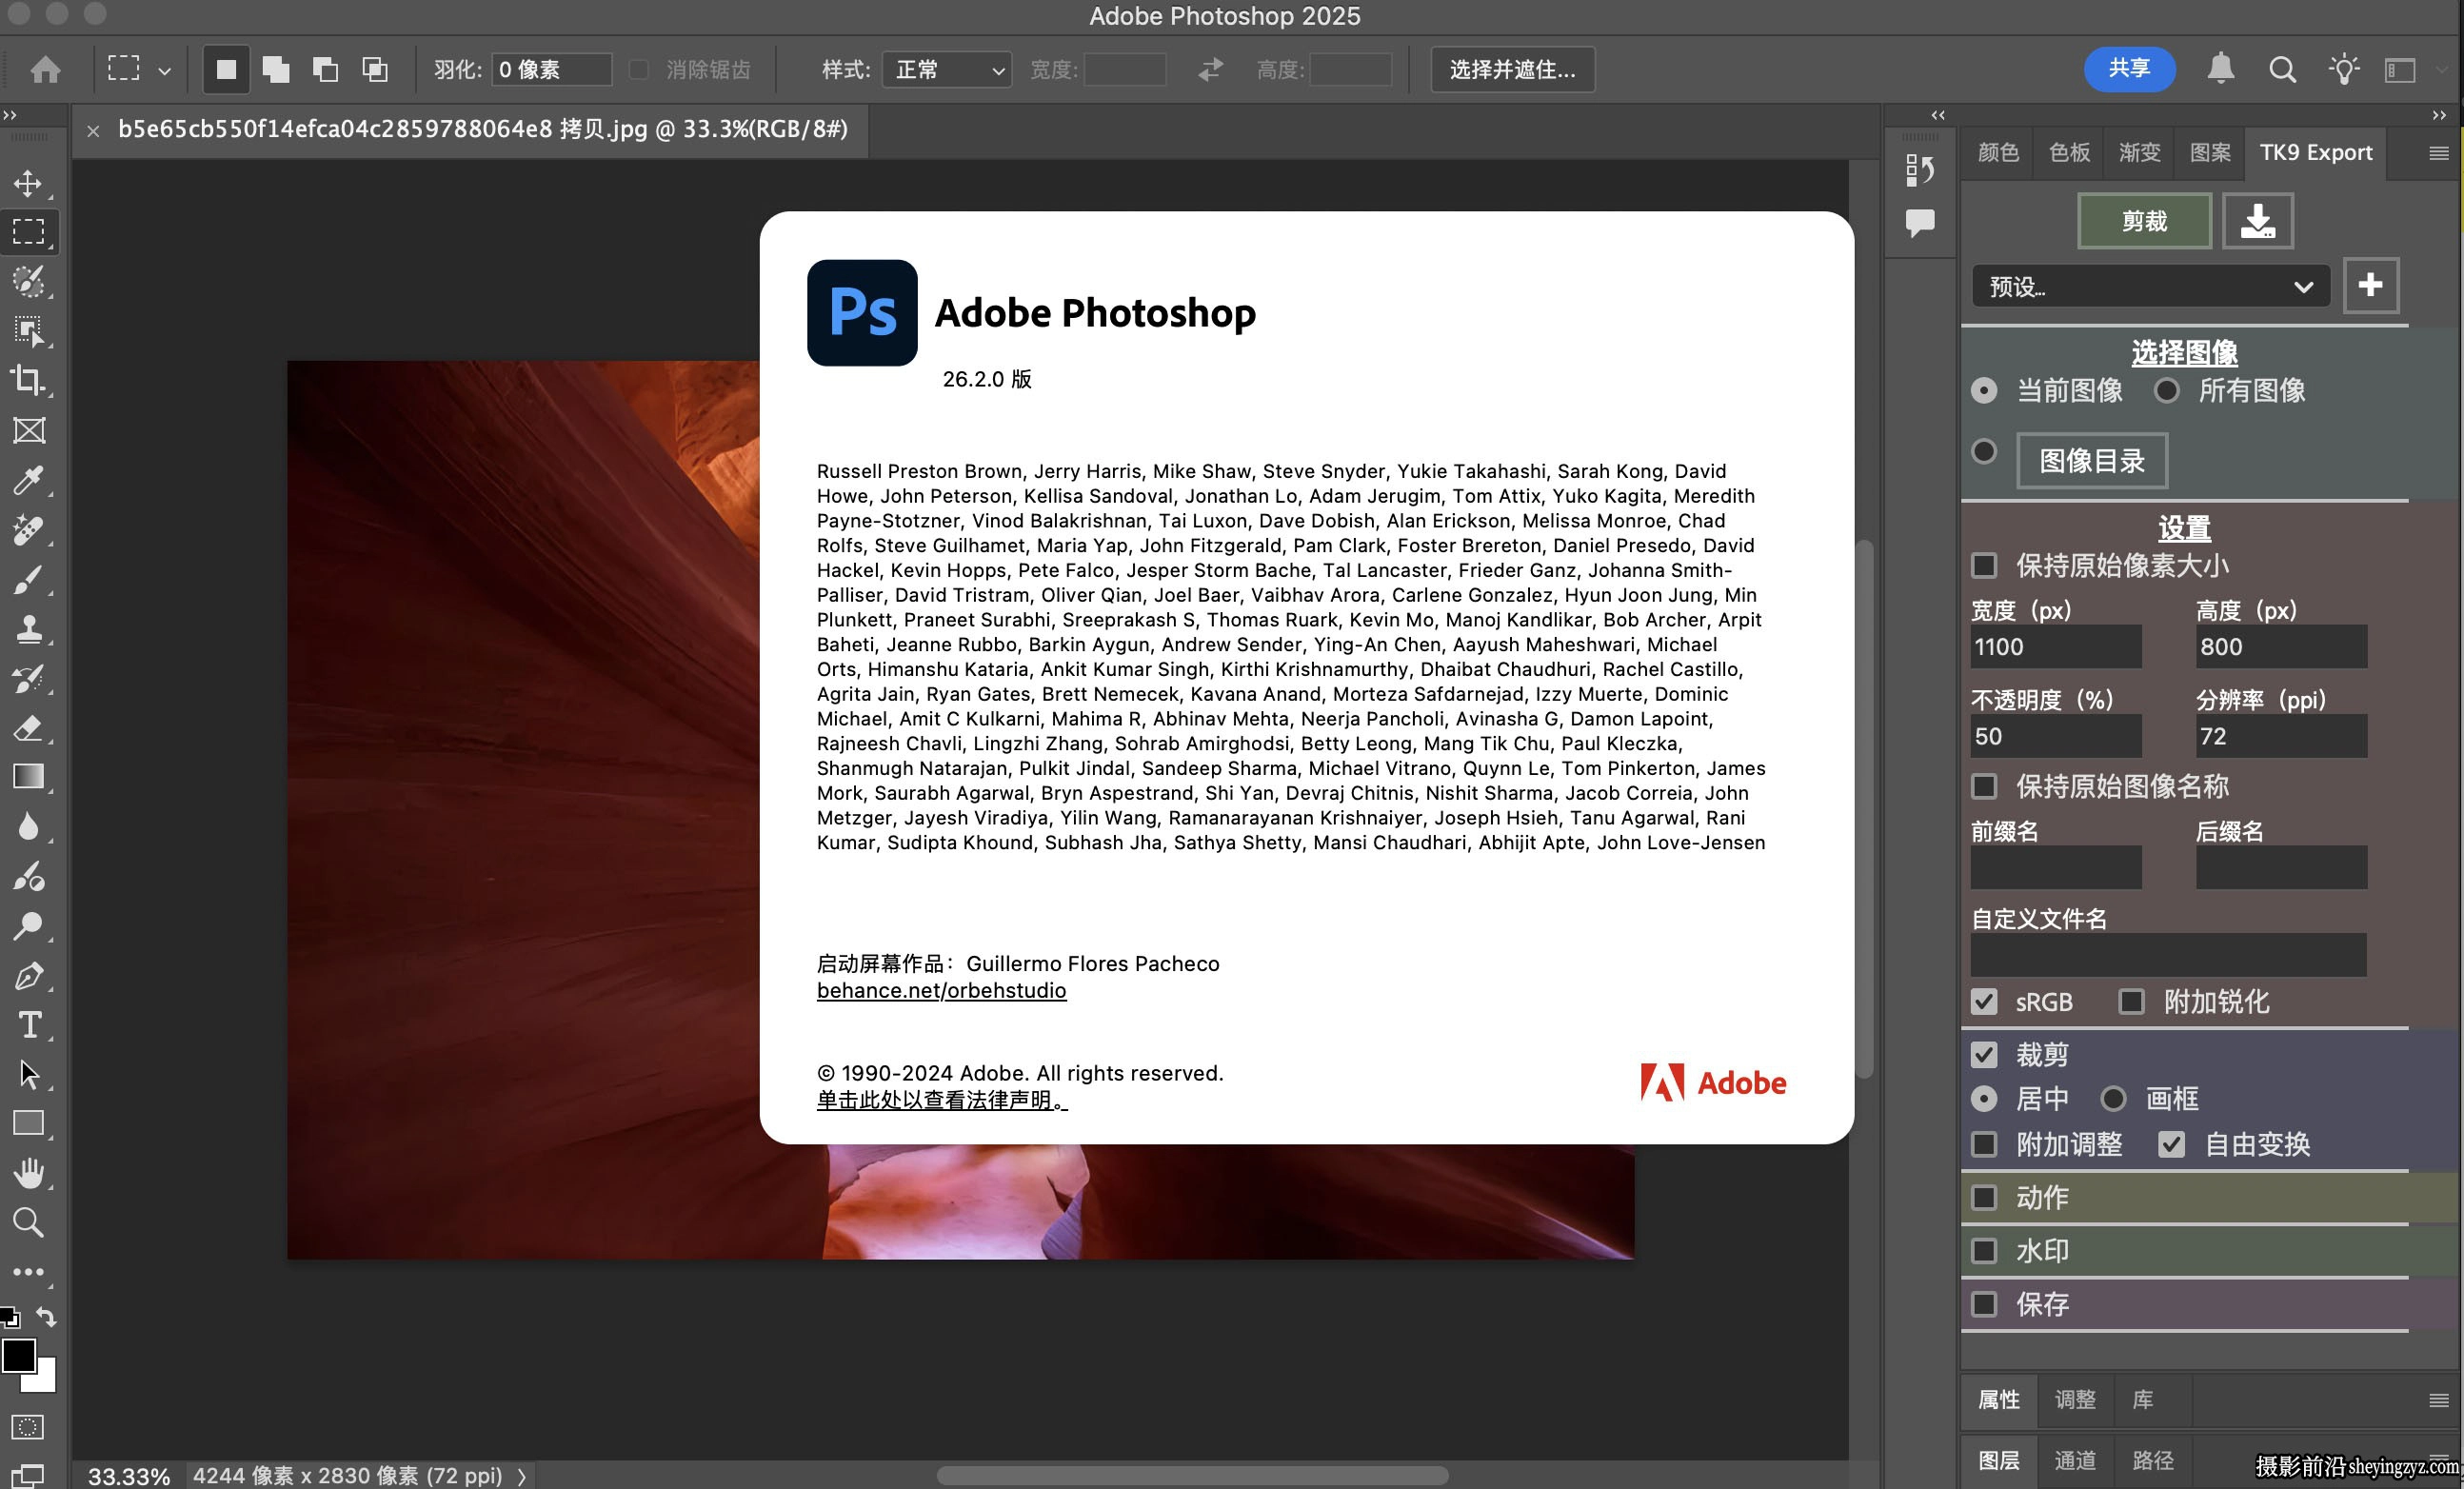Open the workspace switcher icon
This screenshot has height=1489, width=2464.
point(2400,69)
